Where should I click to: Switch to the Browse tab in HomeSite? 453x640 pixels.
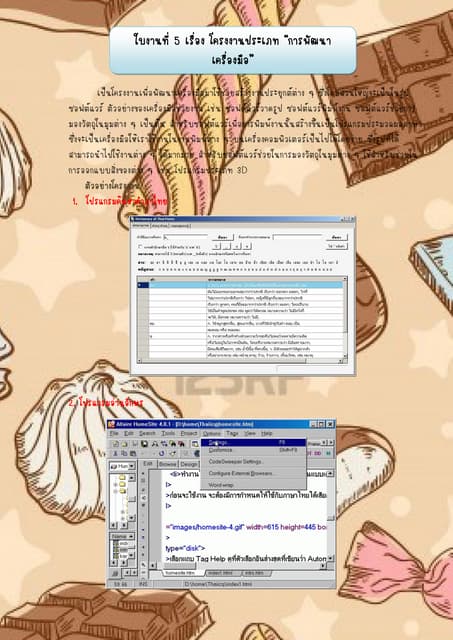[x=167, y=464]
